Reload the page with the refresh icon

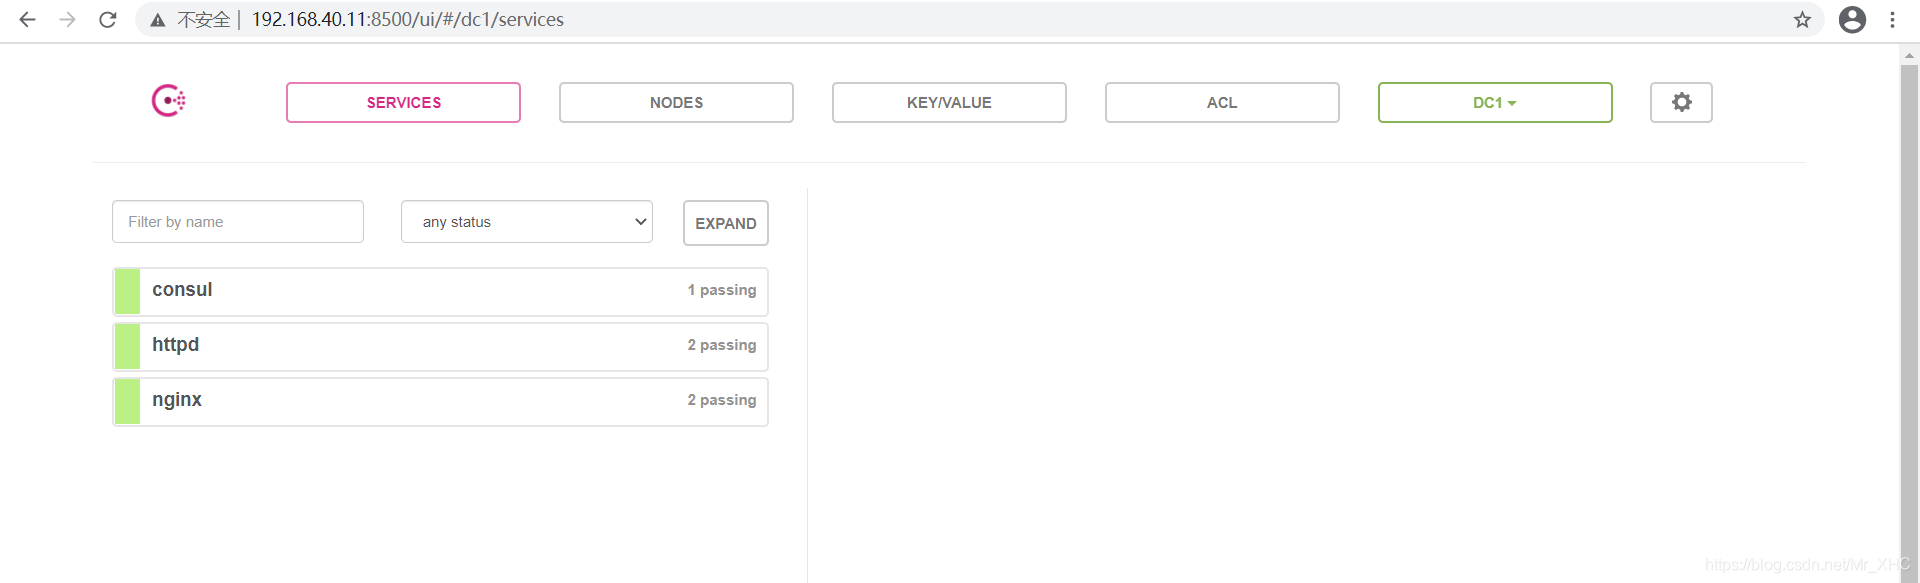point(108,19)
